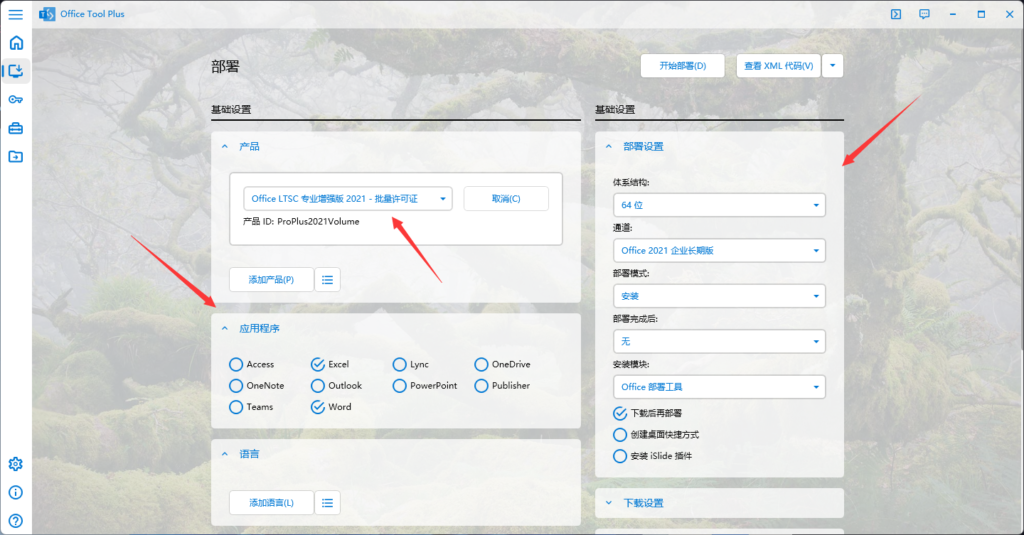Screen dimensions: 1024x535
Task: Enable the Outlook application
Action: [x=336, y=386]
